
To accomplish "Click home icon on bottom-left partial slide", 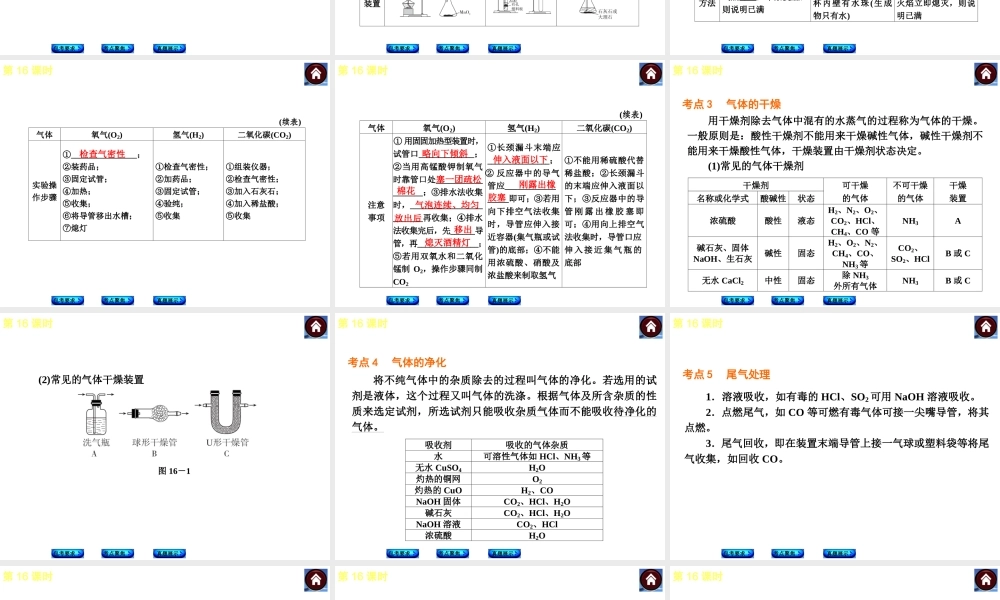I will (x=316, y=580).
